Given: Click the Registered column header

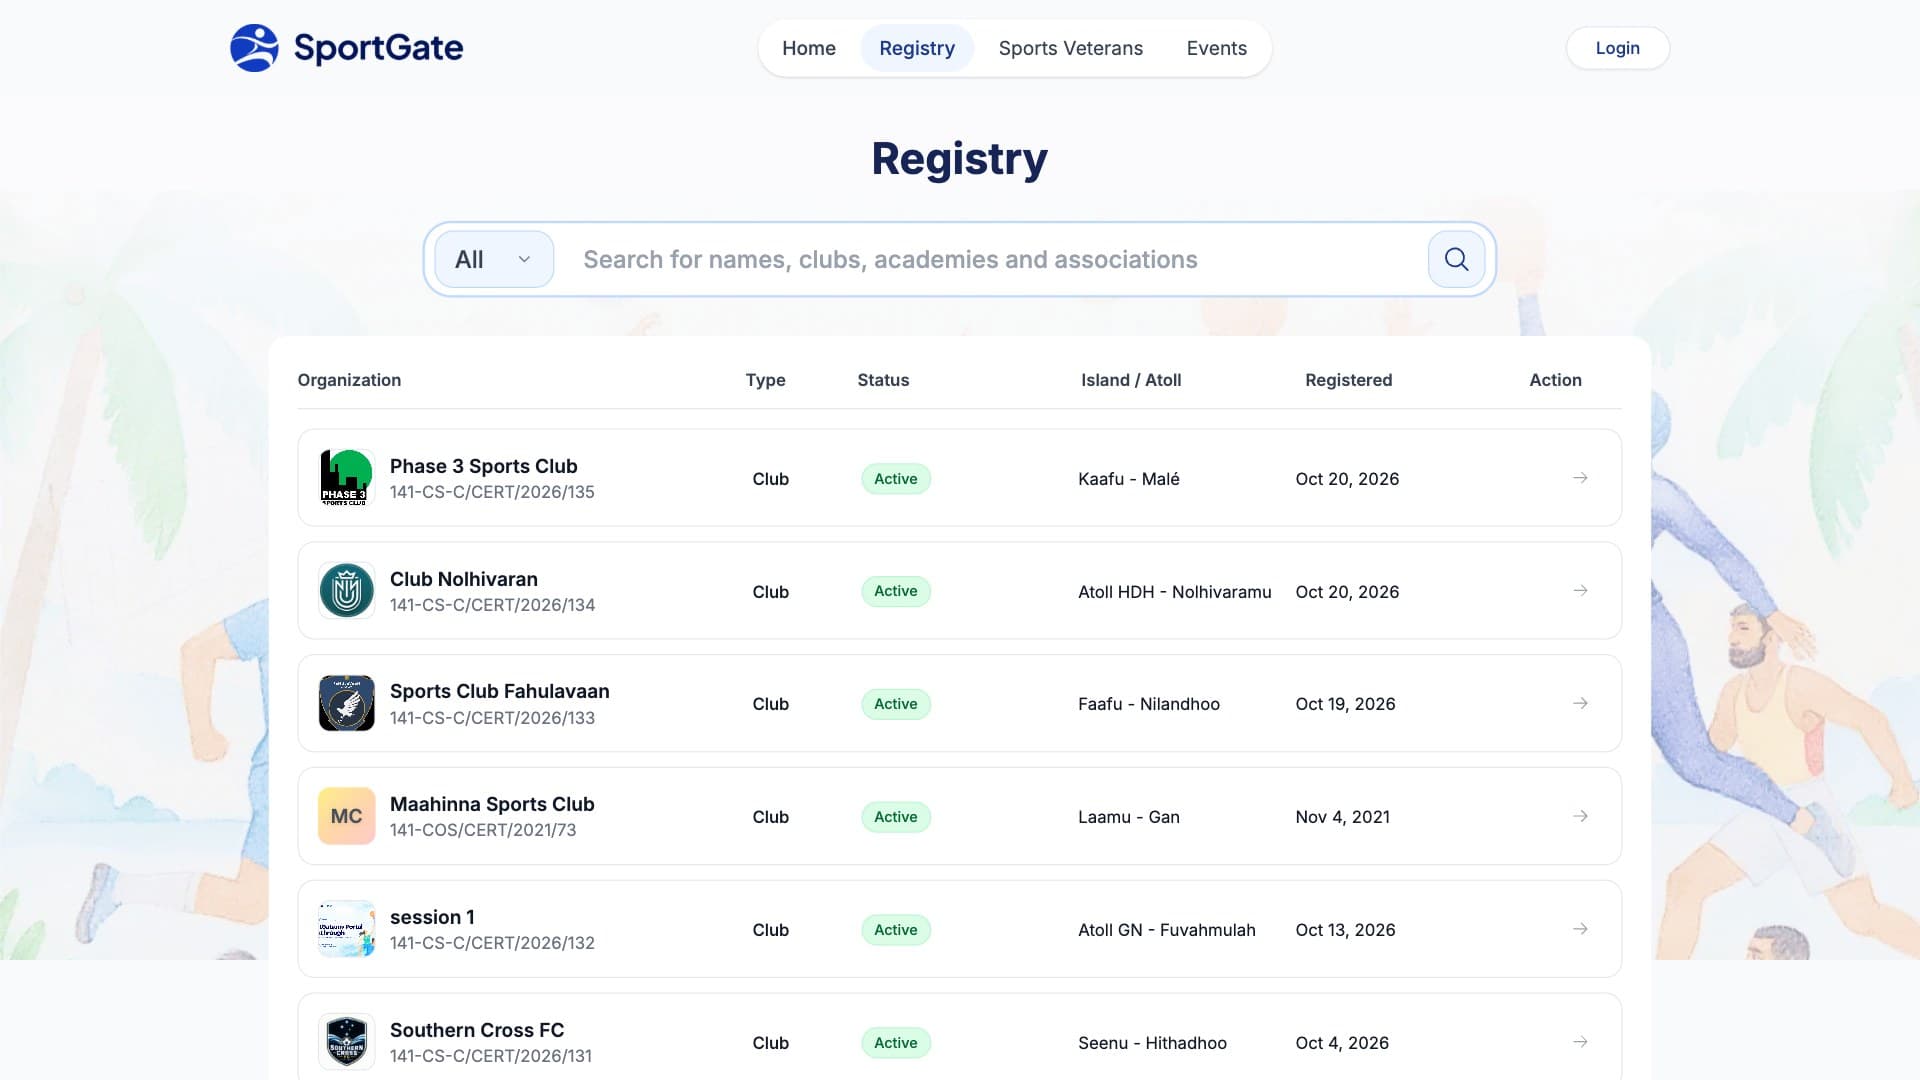Looking at the screenshot, I should pos(1348,380).
